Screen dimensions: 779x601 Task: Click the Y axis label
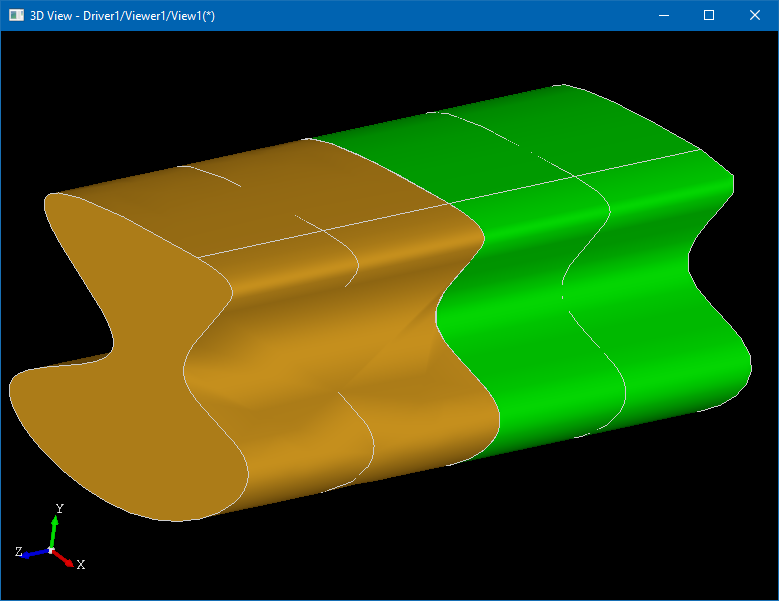(60, 509)
